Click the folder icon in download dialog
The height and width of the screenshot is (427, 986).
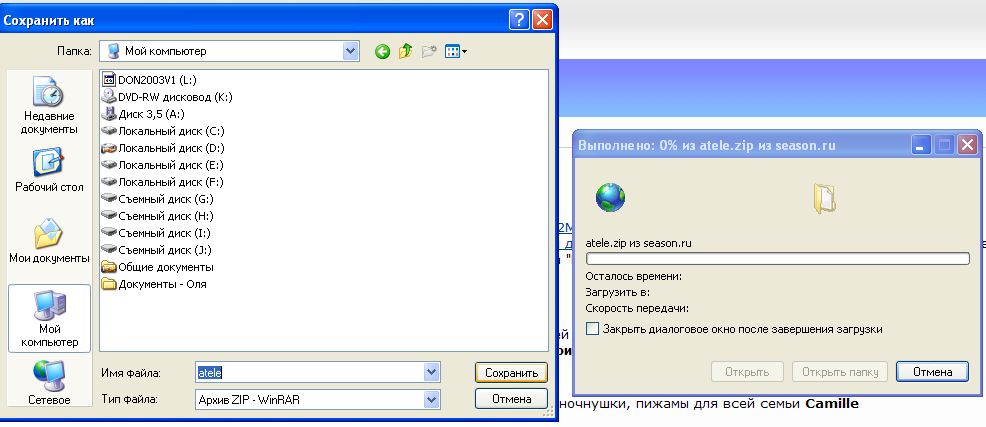pyautogui.click(x=824, y=199)
